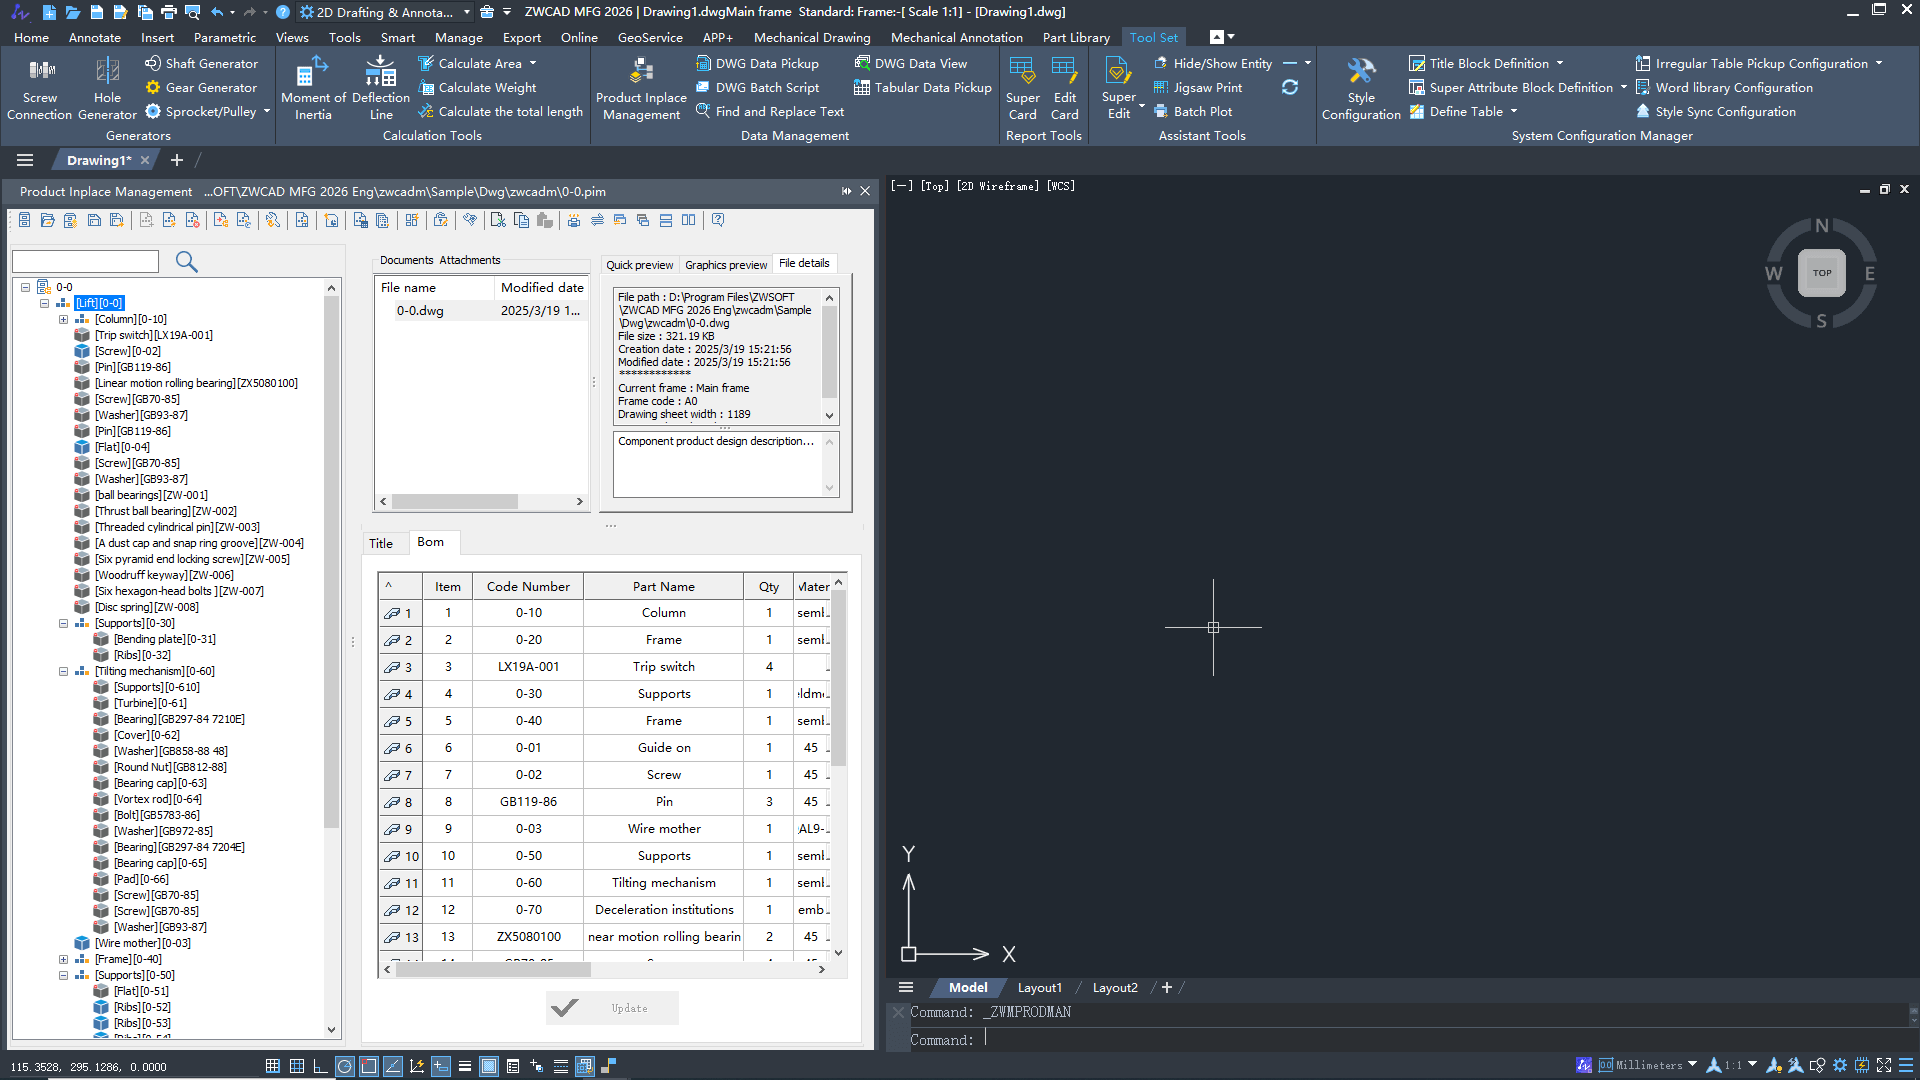
Task: Expand the [Column][0-10] tree node
Action: 64,319
